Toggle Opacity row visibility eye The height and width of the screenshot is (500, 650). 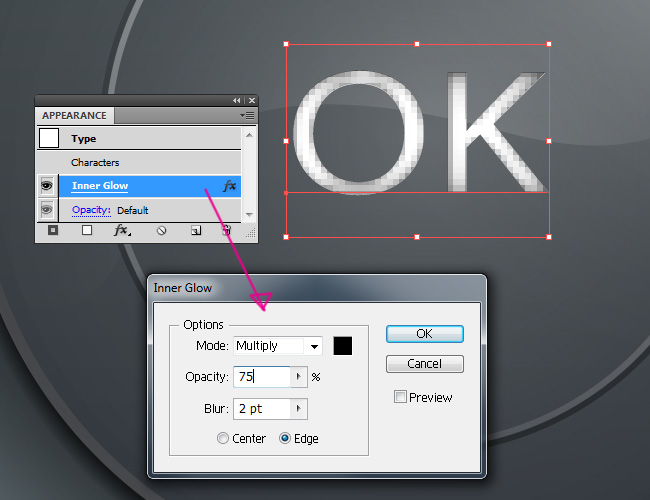pos(47,210)
